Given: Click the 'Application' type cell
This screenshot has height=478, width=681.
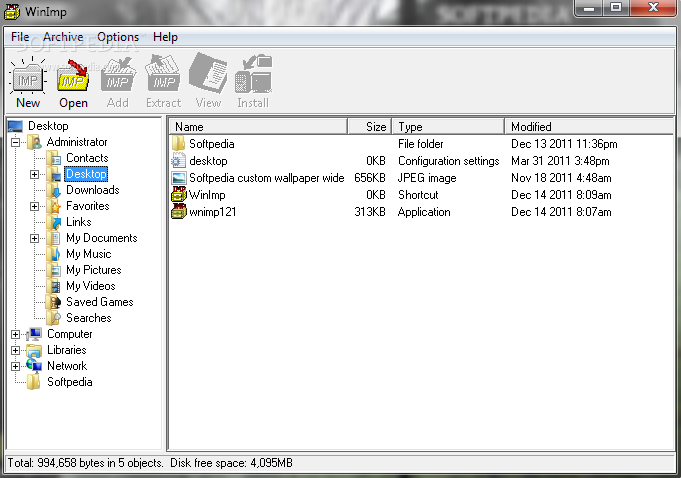Looking at the screenshot, I should [x=424, y=212].
